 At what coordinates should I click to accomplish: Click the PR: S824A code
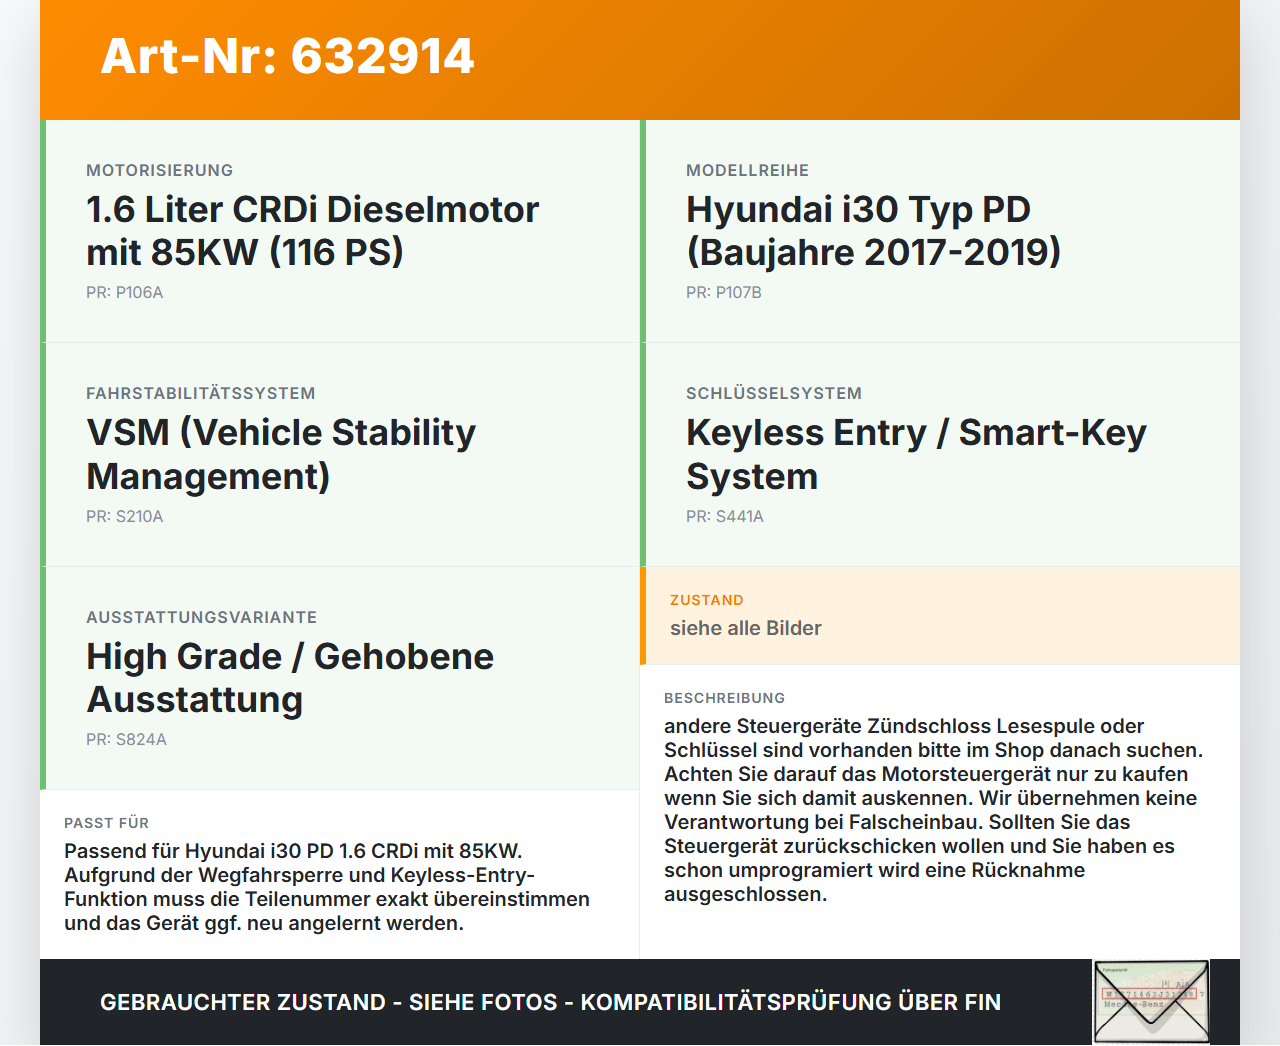[x=126, y=739]
